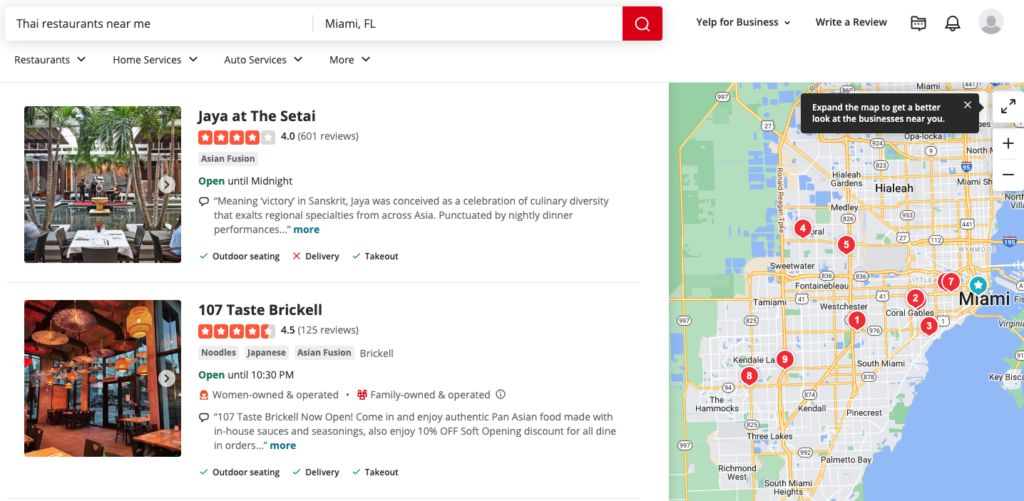Viewport: 1024px width, 501px height.
Task: Open the Home Services dropdown menu
Action: (x=155, y=59)
